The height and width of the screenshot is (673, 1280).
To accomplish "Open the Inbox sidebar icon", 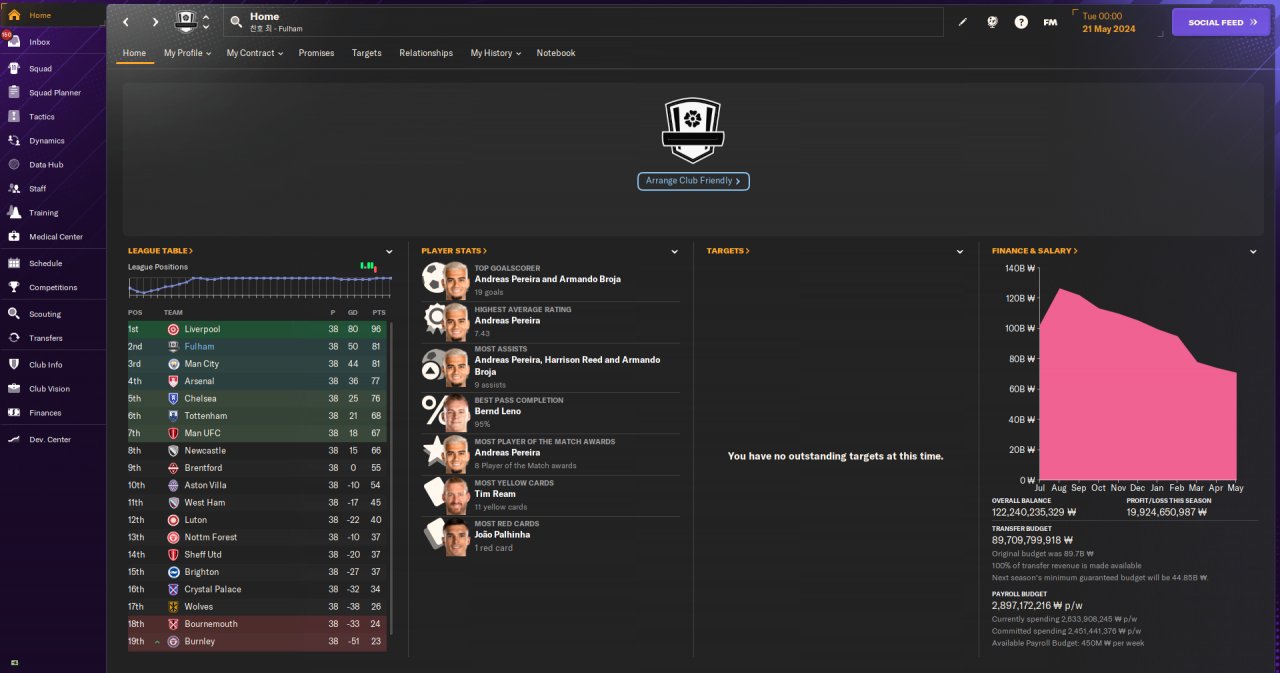I will pyautogui.click(x=13, y=42).
